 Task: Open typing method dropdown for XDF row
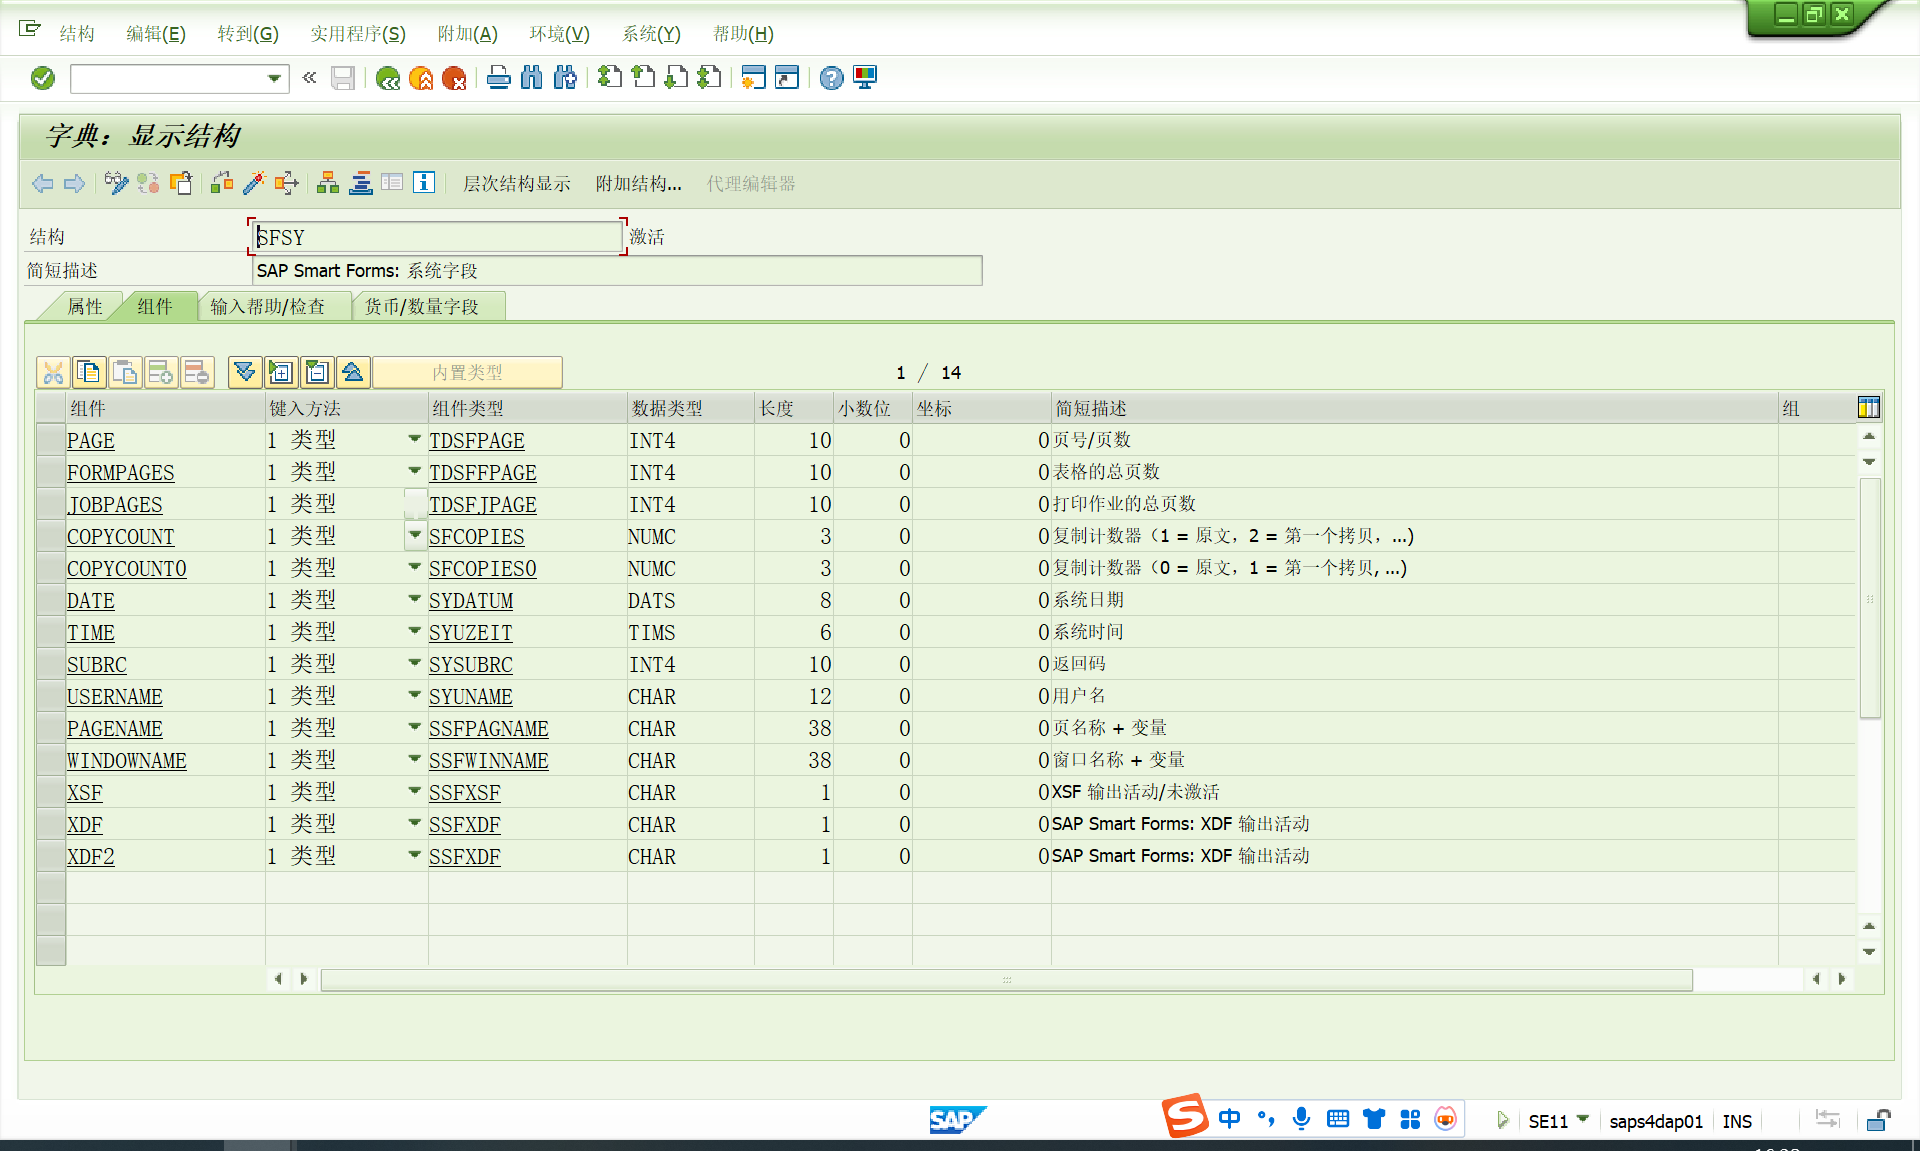[414, 823]
